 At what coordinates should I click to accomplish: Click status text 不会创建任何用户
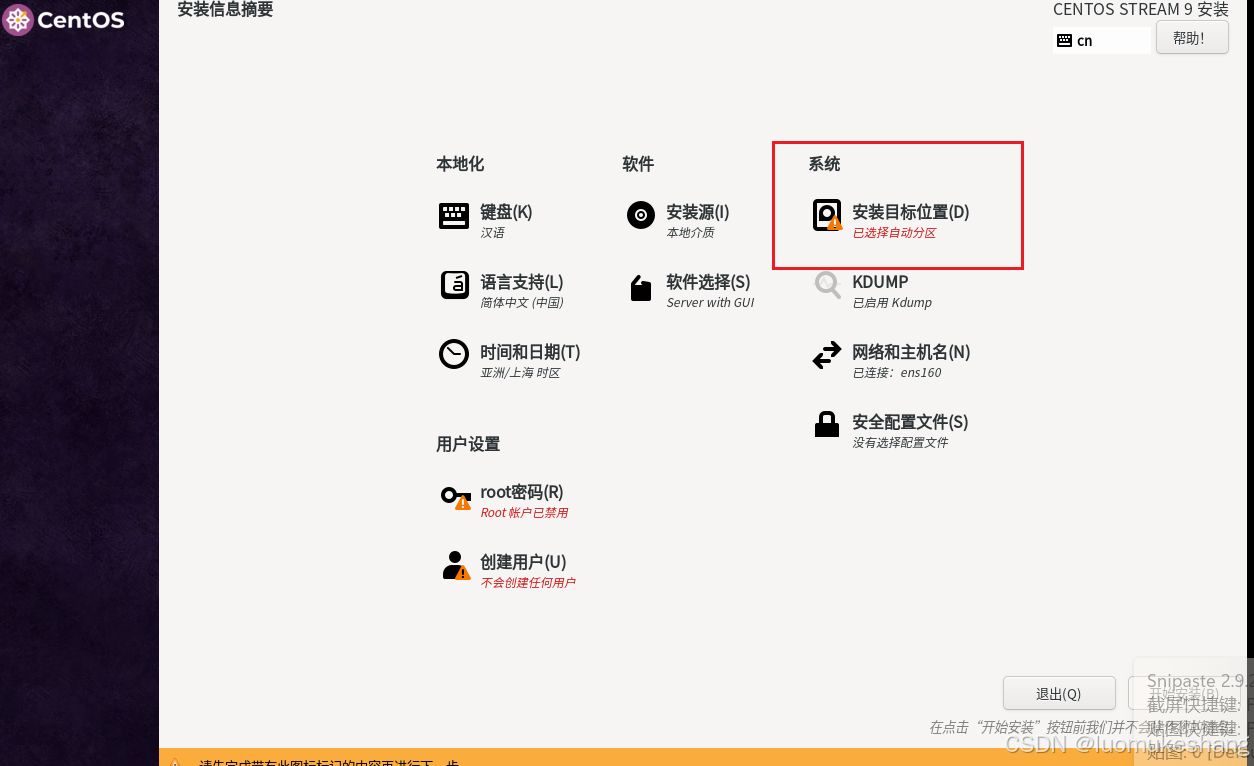[x=528, y=583]
